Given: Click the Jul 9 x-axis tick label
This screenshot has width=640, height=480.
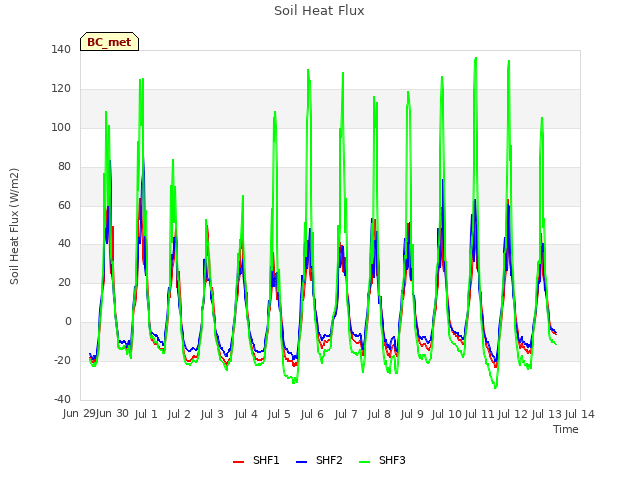Looking at the screenshot, I should [412, 414].
